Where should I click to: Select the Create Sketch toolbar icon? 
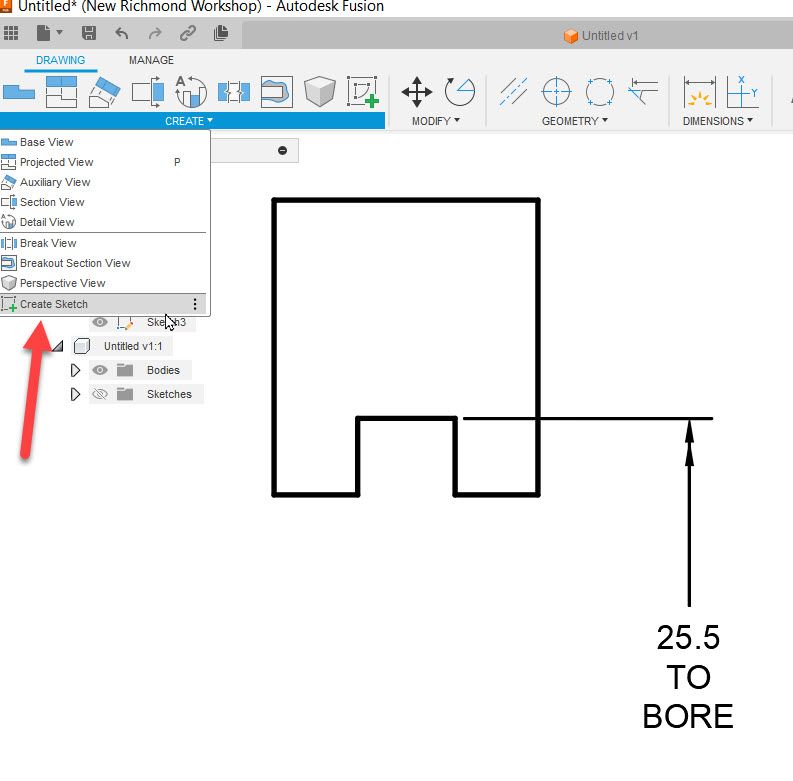363,92
